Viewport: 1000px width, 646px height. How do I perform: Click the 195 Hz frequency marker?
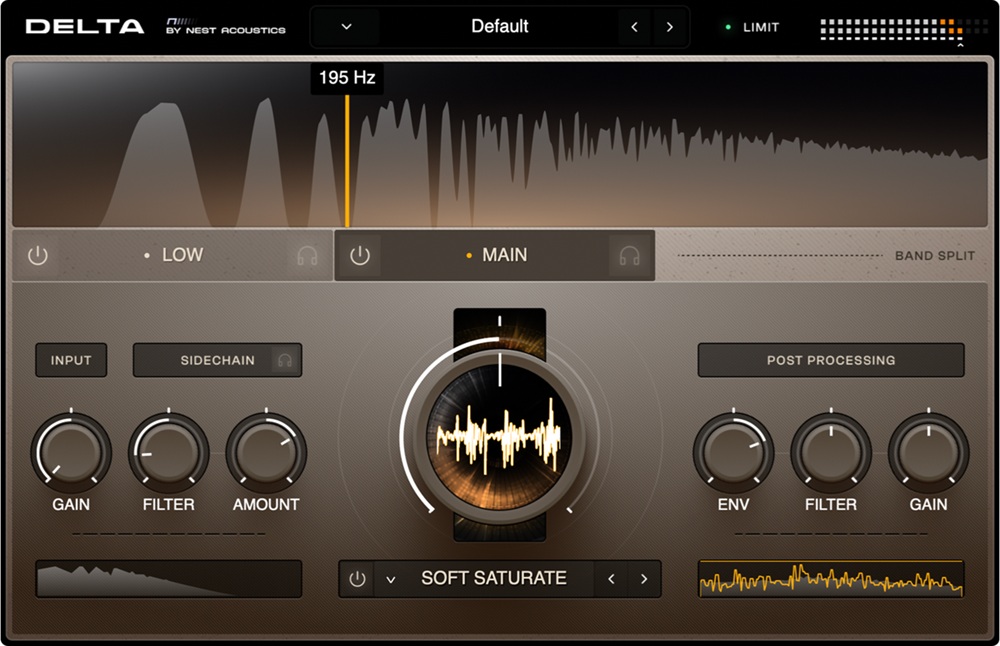[347, 77]
